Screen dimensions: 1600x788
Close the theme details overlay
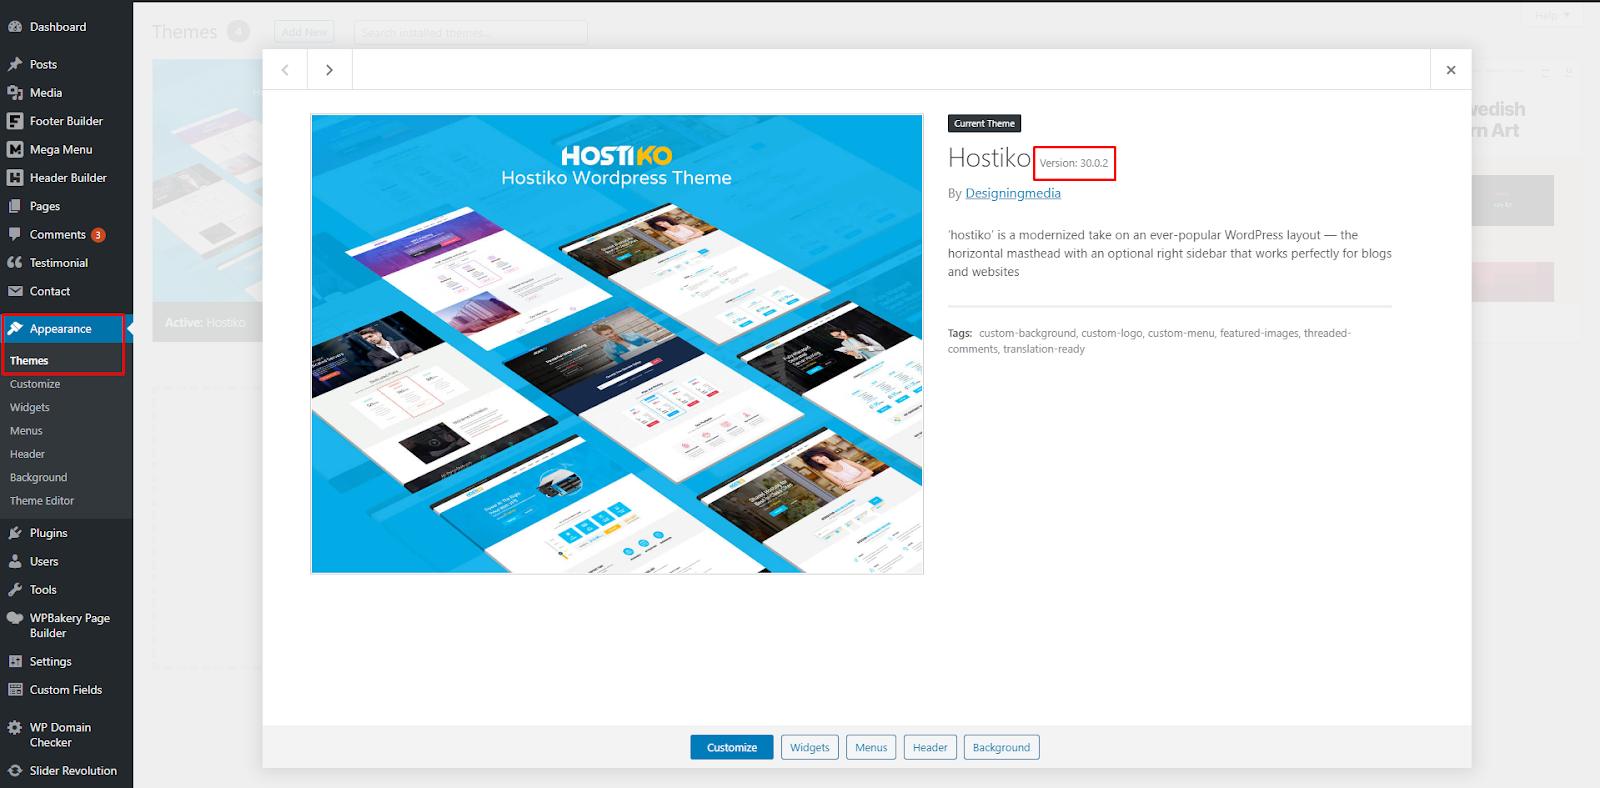1451,70
